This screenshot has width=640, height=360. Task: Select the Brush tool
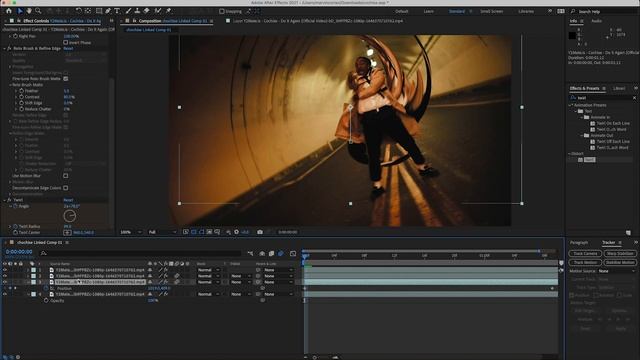point(128,11)
